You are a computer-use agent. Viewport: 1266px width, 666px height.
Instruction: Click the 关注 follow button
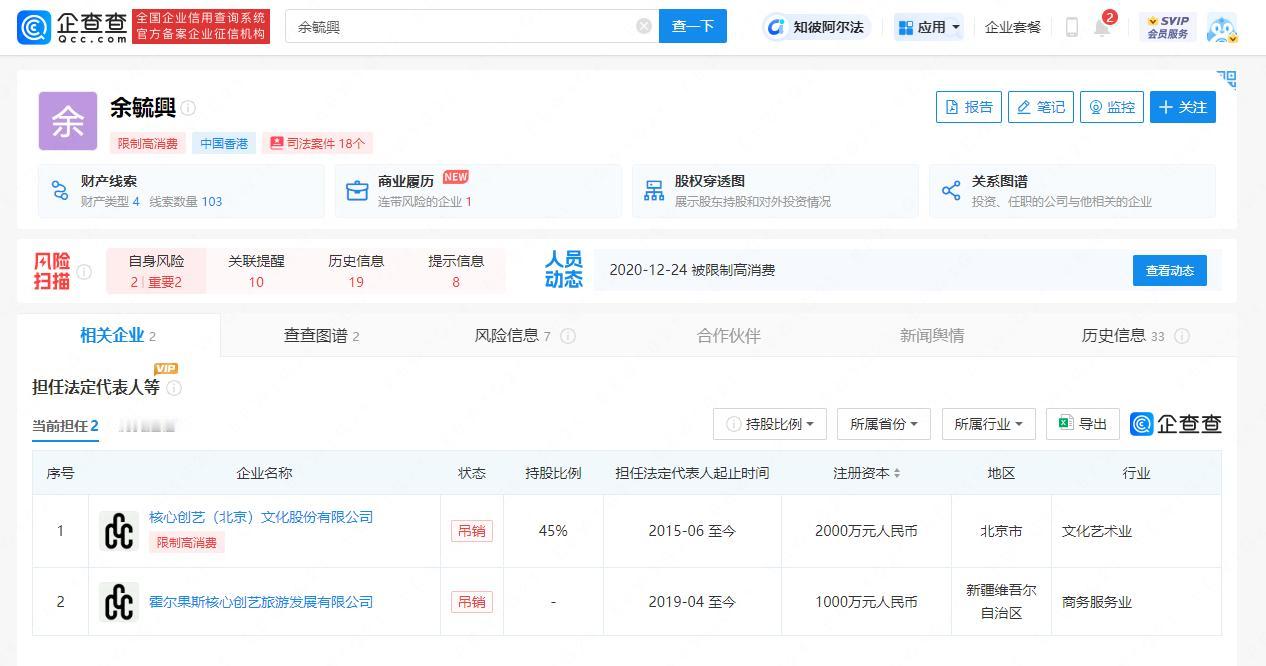pyautogui.click(x=1183, y=107)
